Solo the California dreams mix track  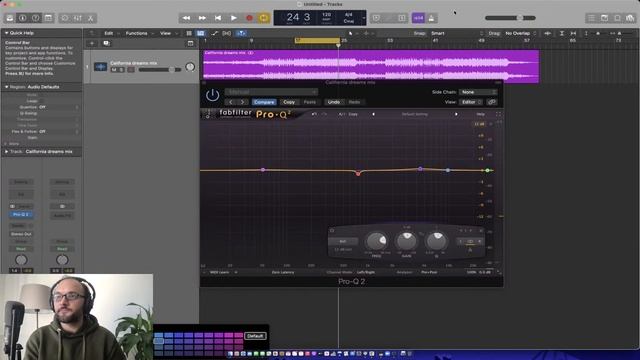(x=122, y=70)
